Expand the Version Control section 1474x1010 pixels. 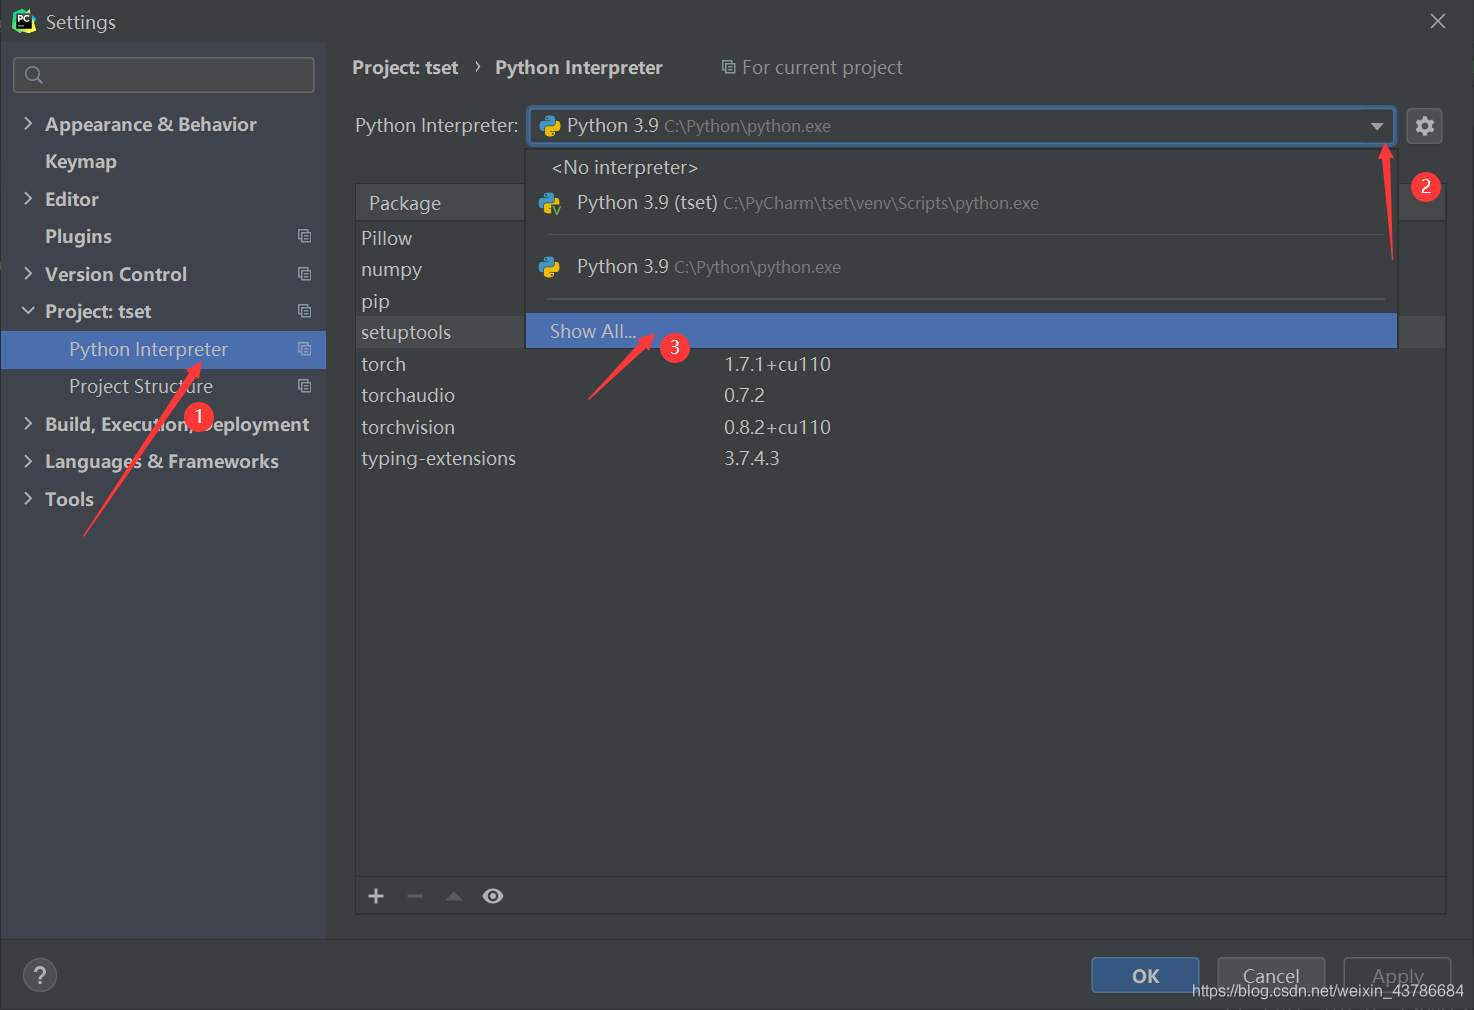pos(28,274)
